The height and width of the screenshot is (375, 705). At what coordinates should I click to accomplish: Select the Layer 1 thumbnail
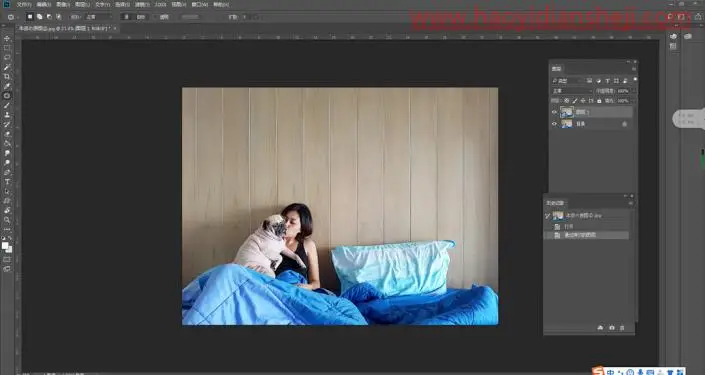point(567,112)
